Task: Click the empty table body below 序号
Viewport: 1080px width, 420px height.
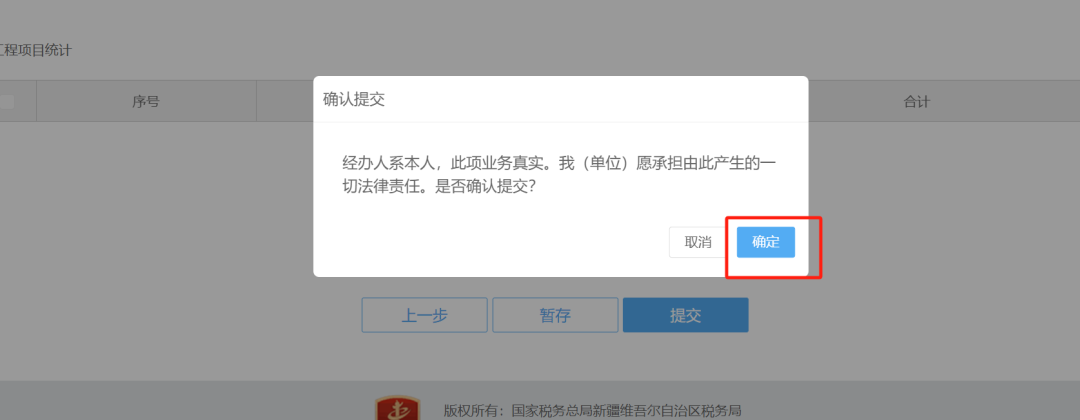Action: tap(146, 207)
